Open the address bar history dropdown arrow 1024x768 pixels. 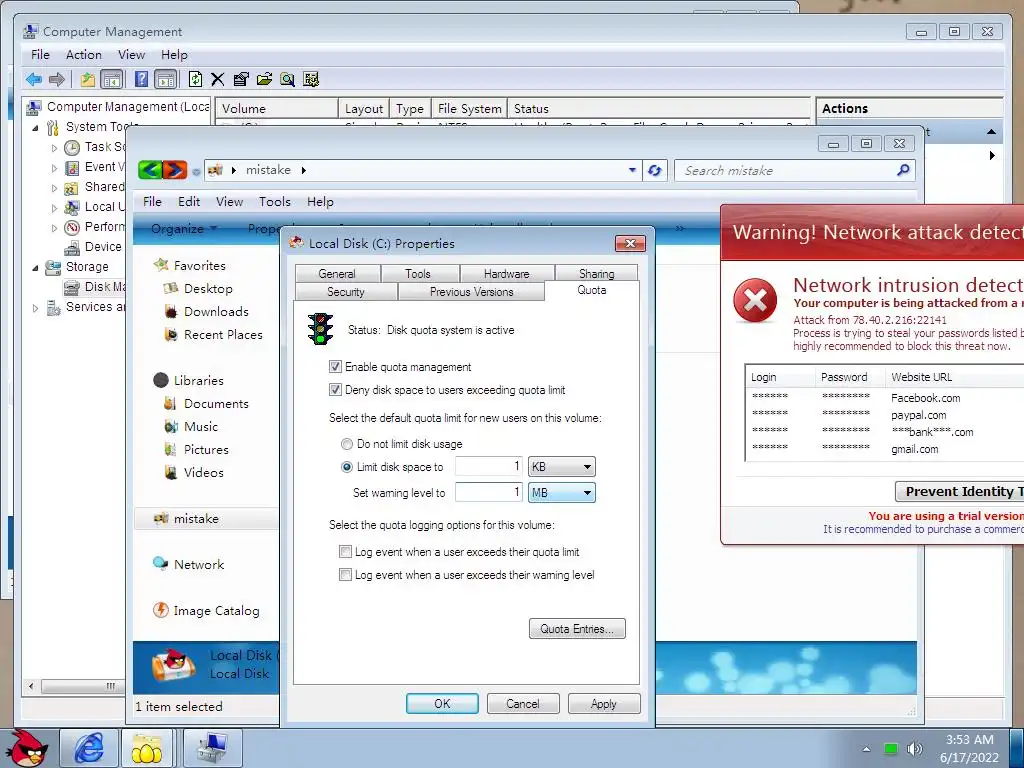point(632,170)
